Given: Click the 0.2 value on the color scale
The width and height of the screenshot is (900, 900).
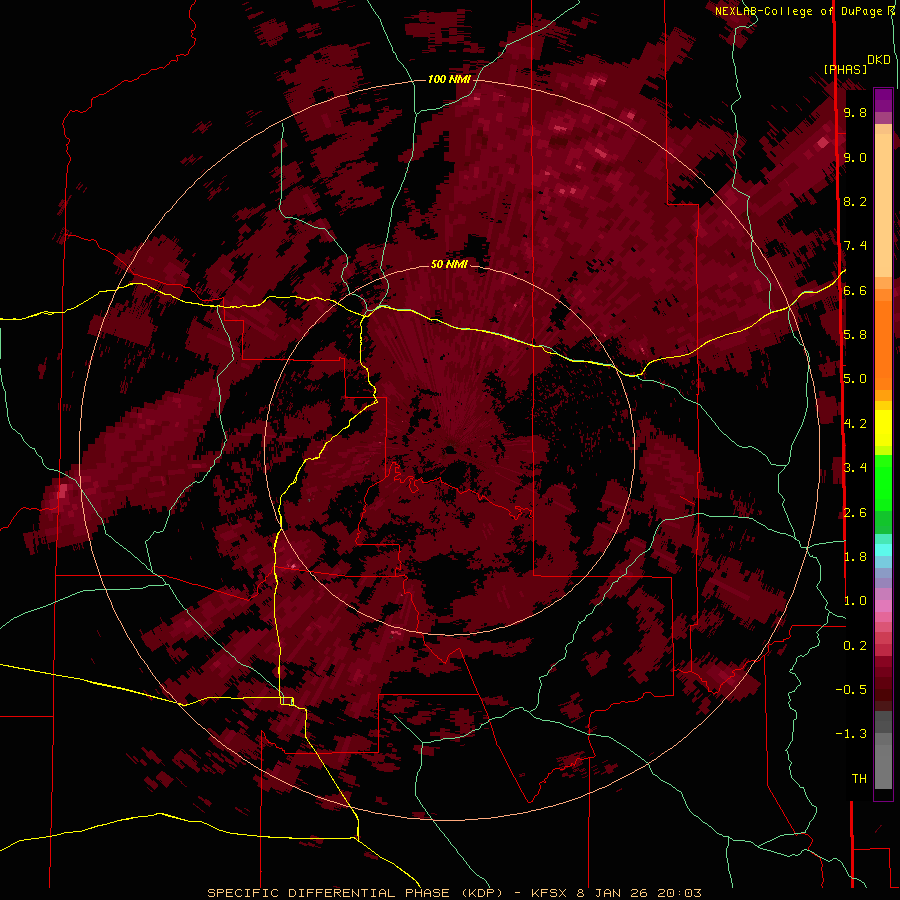Looking at the screenshot, I should click(855, 646).
